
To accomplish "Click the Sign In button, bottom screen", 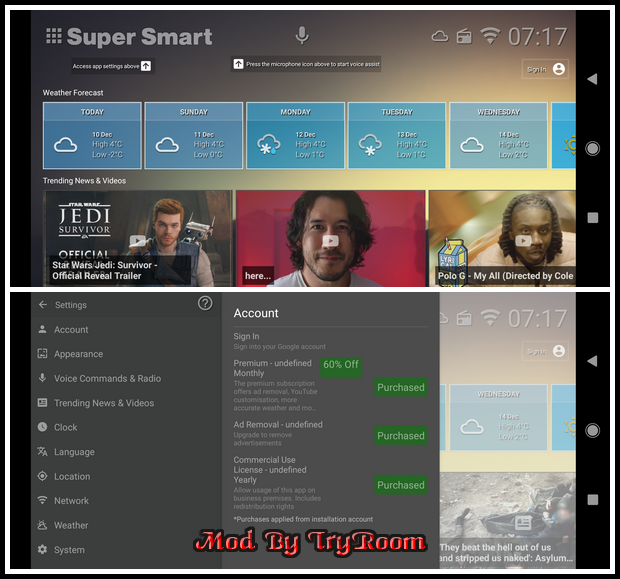I will pos(545,351).
